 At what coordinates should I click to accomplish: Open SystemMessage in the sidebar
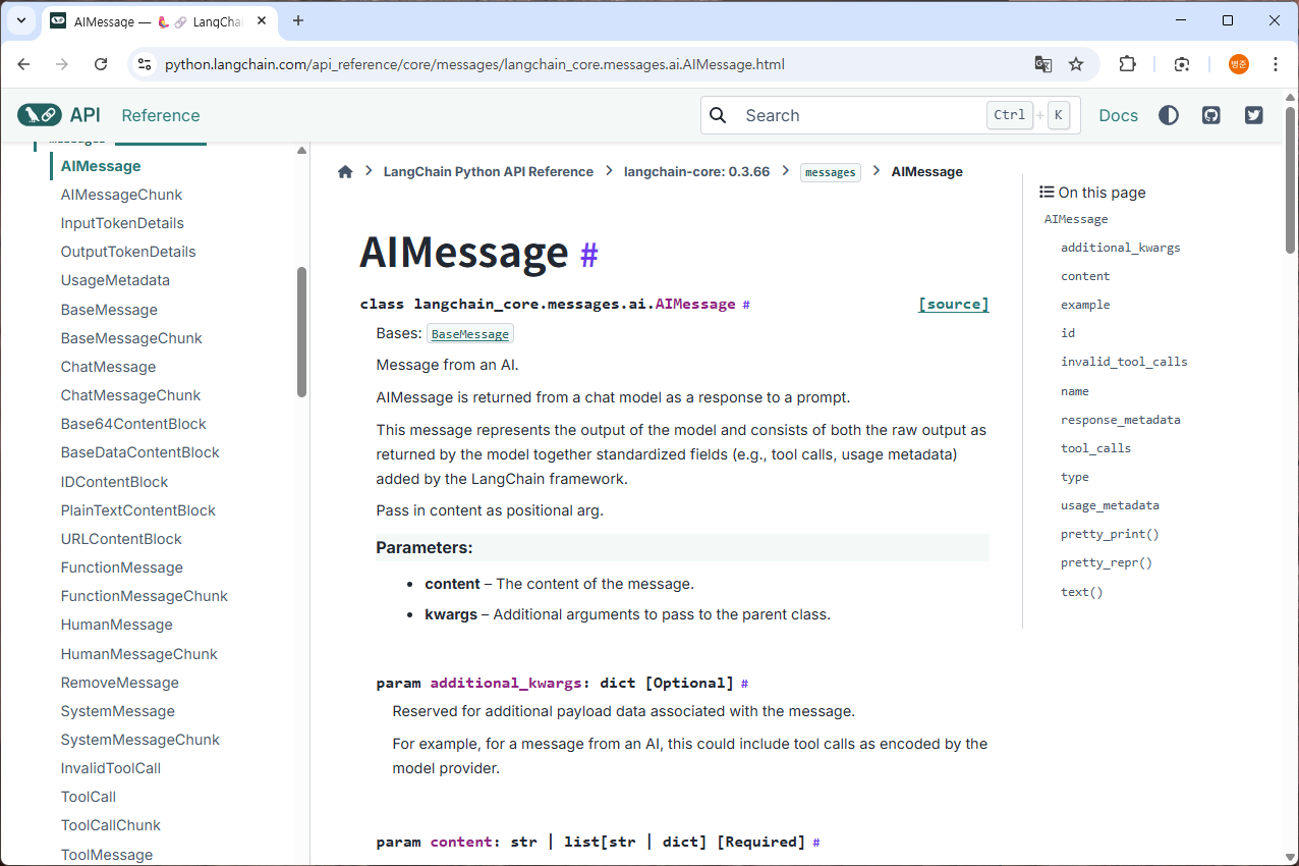[x=118, y=712]
